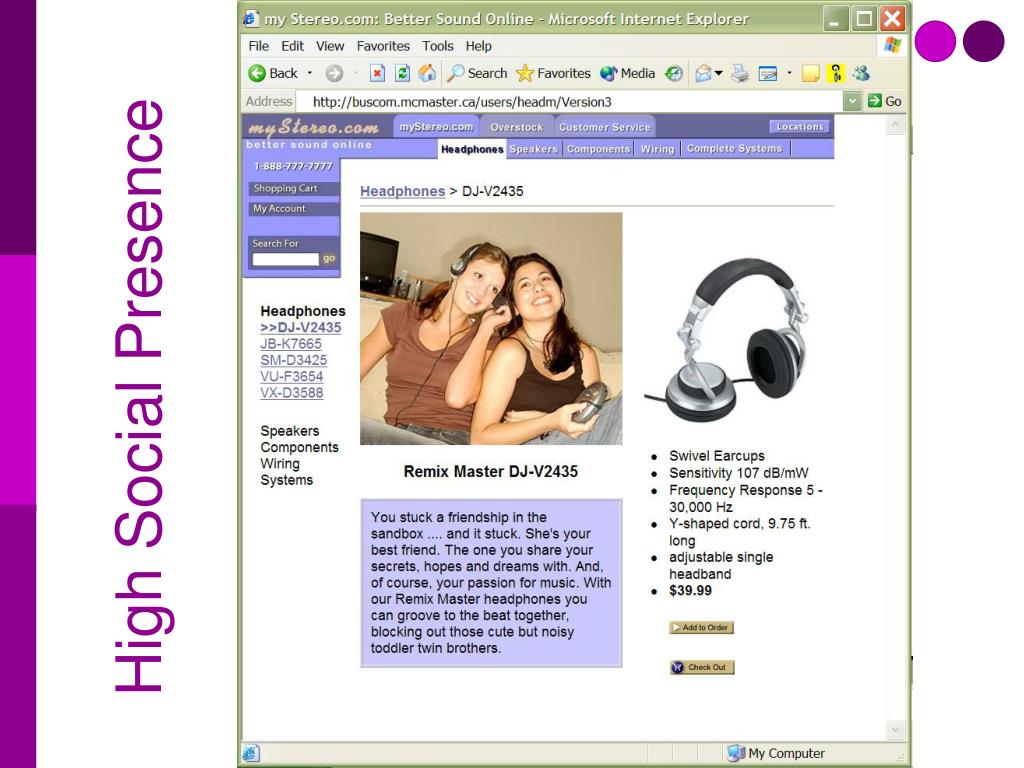Click the site search go button

point(328,259)
